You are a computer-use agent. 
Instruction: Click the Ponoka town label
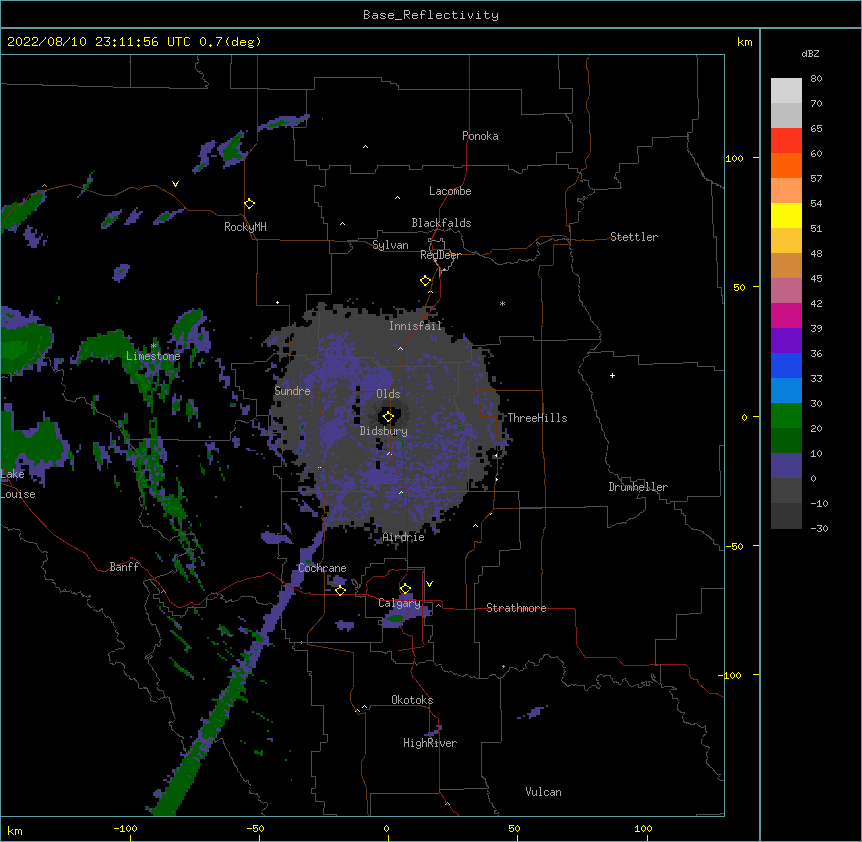(x=480, y=136)
